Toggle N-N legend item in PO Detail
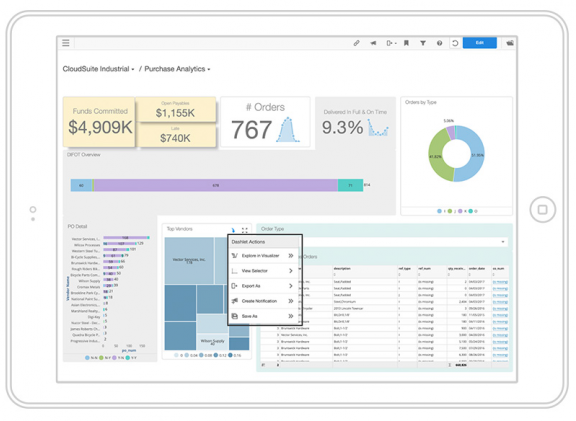Image resolution: width=576 pixels, height=421 pixels. click(x=91, y=357)
